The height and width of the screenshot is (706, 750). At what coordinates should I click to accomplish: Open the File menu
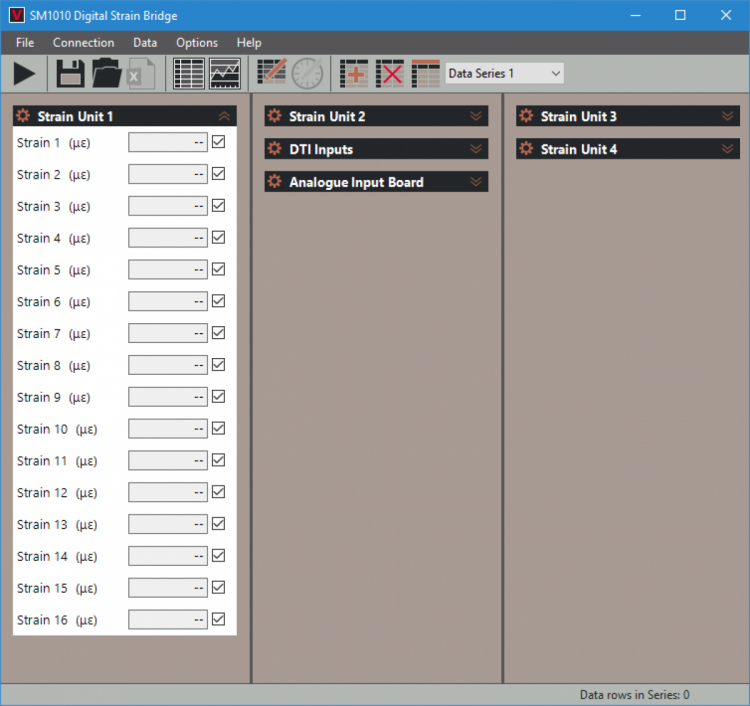(25, 43)
